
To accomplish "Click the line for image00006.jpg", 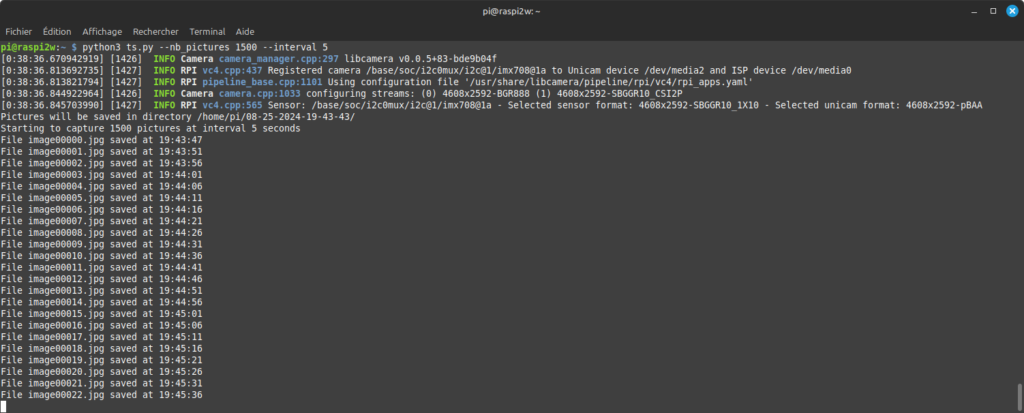I will click(x=101, y=209).
